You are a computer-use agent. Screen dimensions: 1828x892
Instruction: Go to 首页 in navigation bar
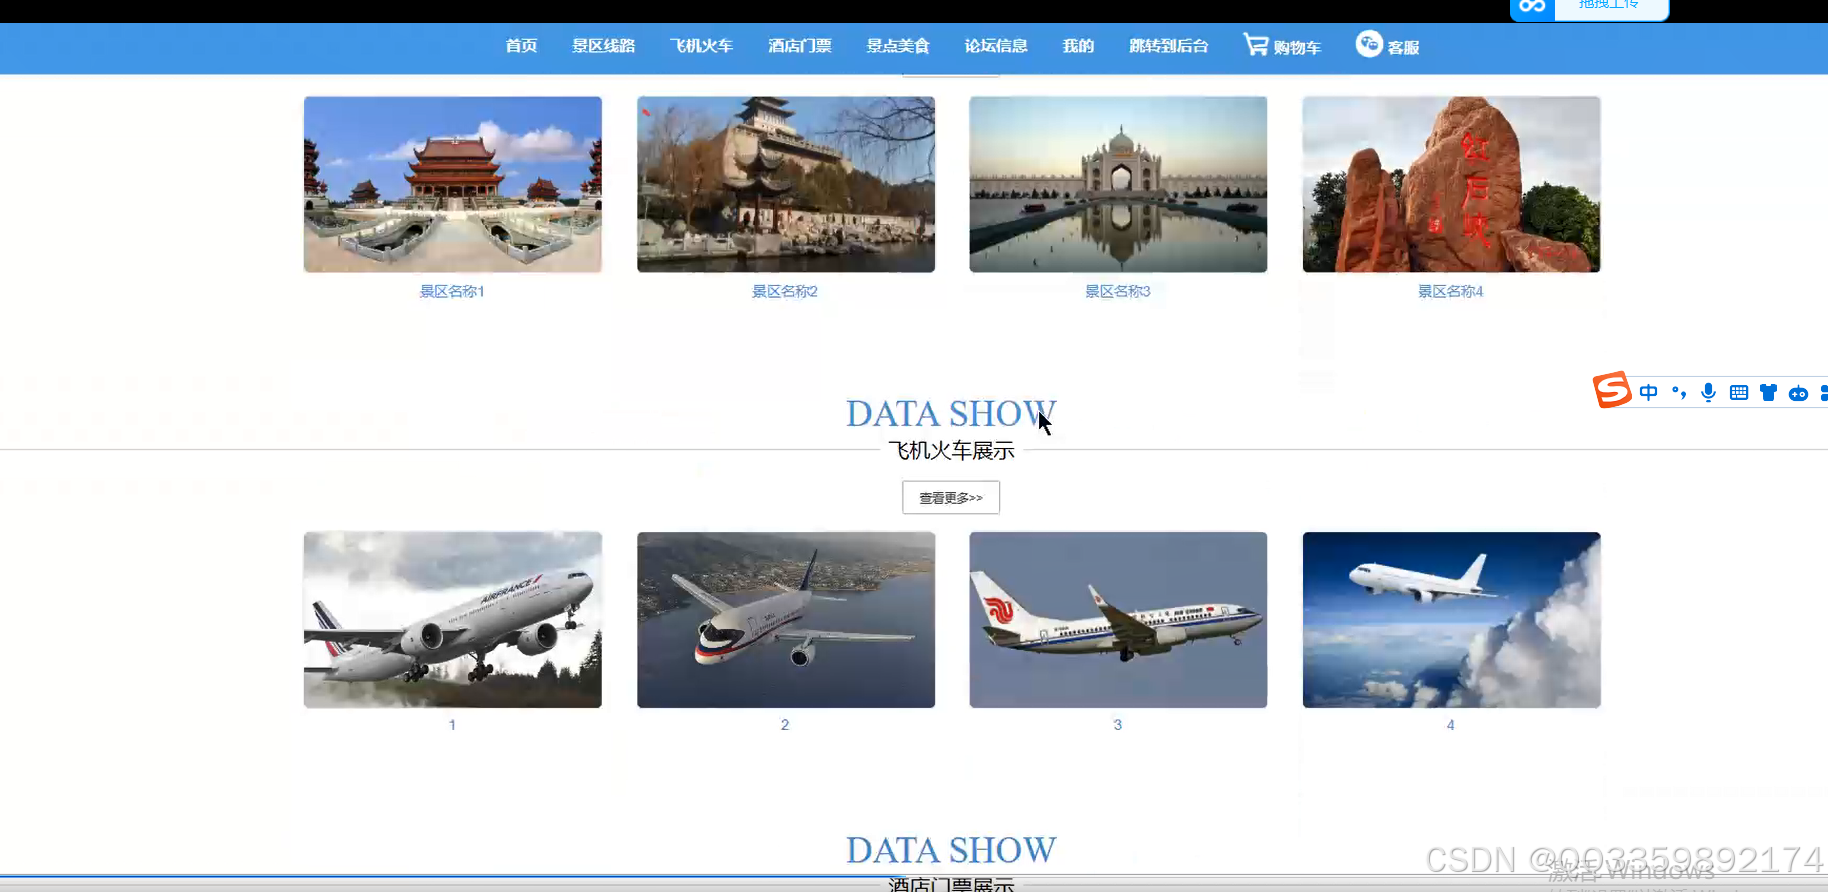tap(521, 46)
